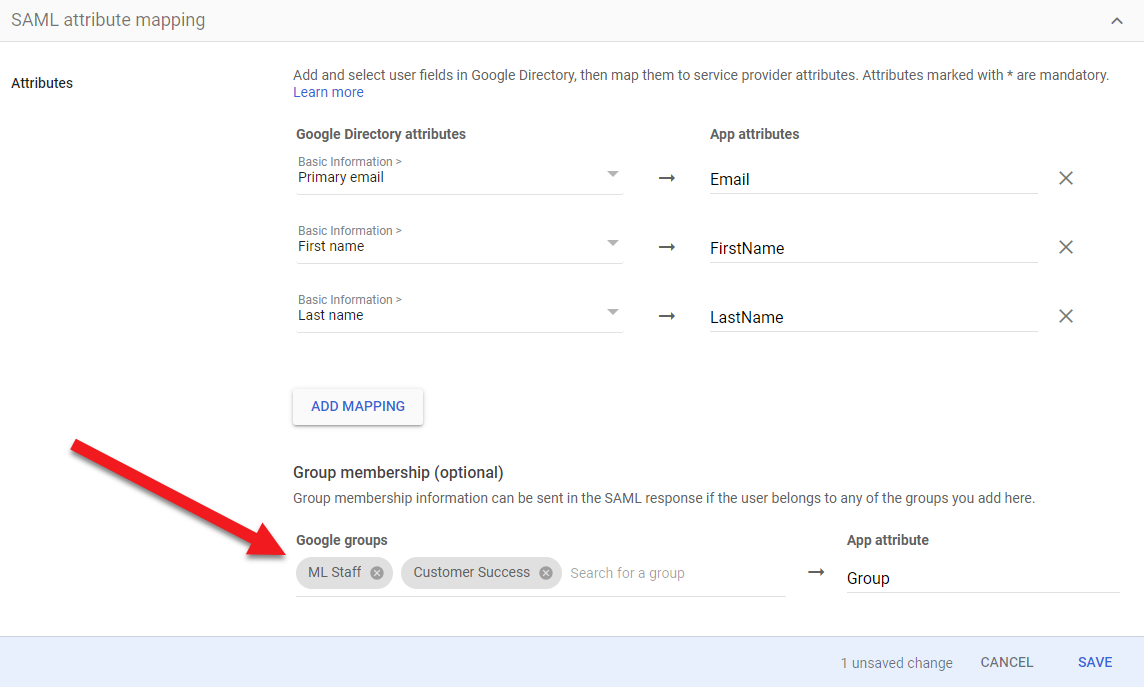Open the Learn more link
Screen dimensions: 1144x687
pos(328,92)
